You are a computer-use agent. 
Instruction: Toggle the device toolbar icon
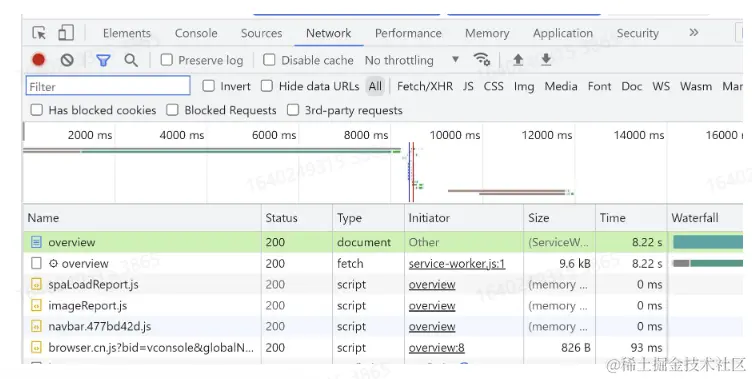[x=66, y=33]
